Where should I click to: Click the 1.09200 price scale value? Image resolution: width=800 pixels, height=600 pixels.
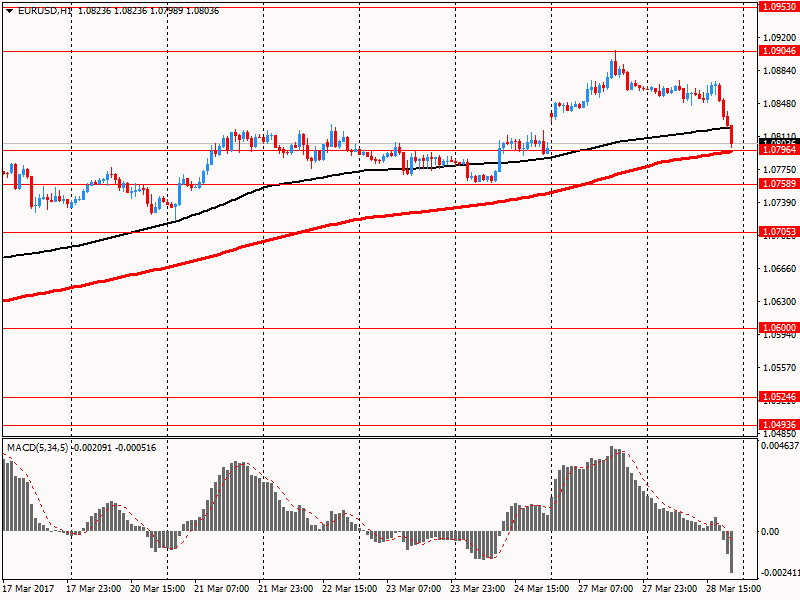click(x=779, y=37)
